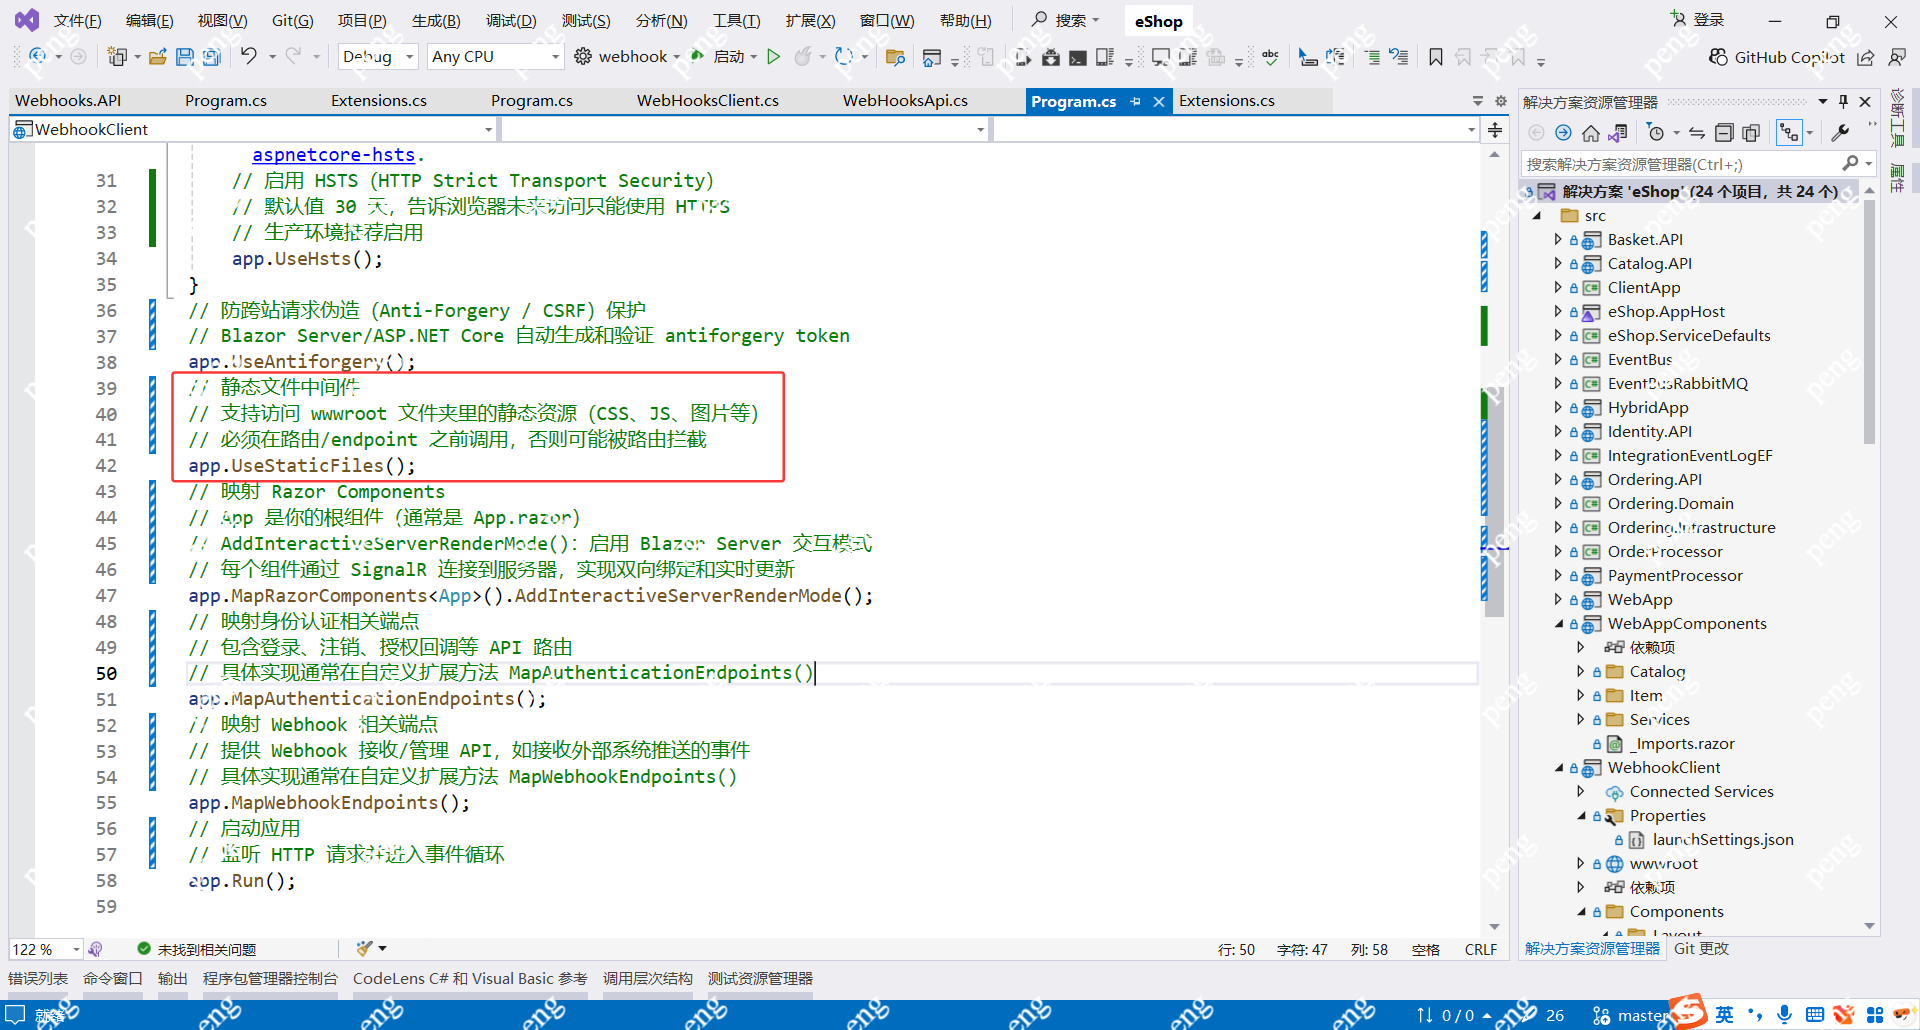Click the spell checker abc icon
1920x1030 pixels.
[x=1270, y=57]
